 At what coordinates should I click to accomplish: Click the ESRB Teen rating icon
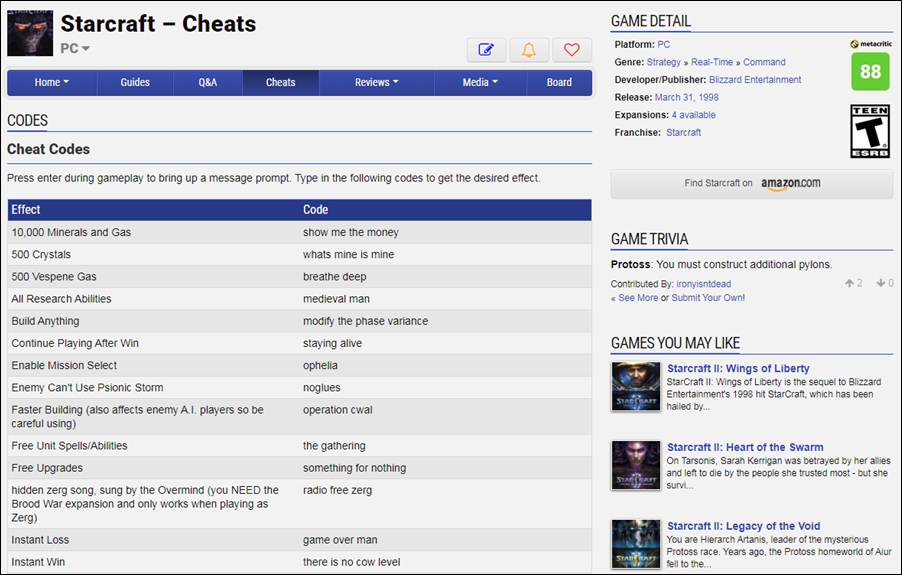870,131
